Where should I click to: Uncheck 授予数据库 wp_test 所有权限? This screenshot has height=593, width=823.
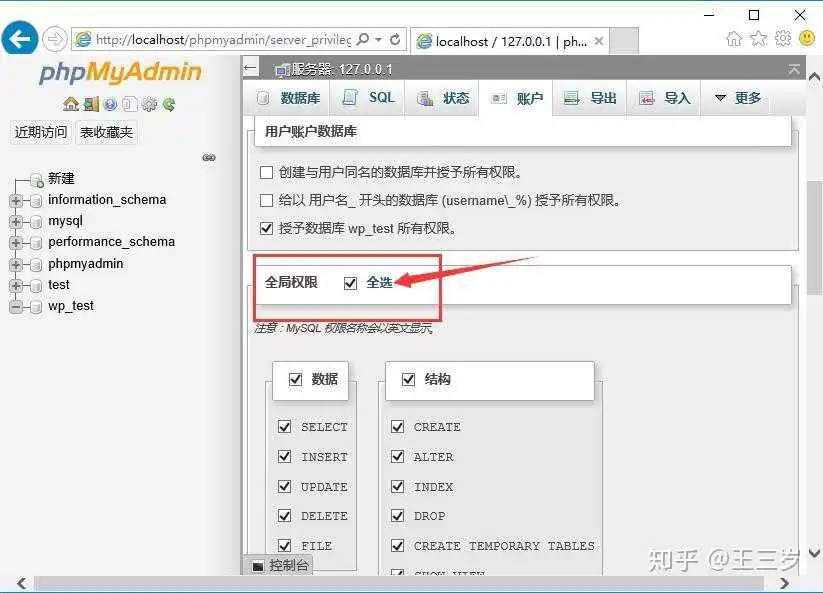[x=267, y=228]
